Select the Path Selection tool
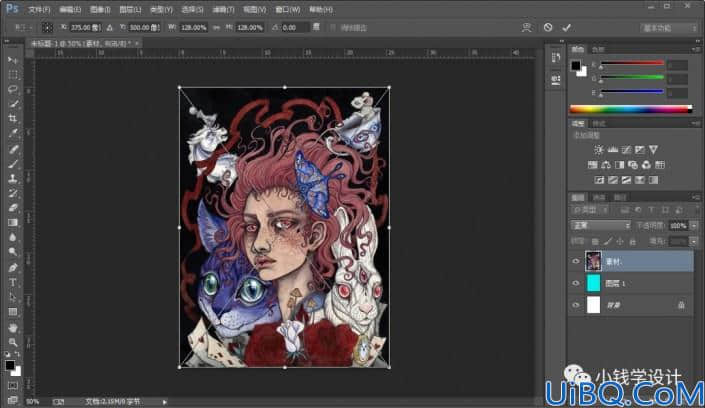The height and width of the screenshot is (408, 705). [x=13, y=297]
